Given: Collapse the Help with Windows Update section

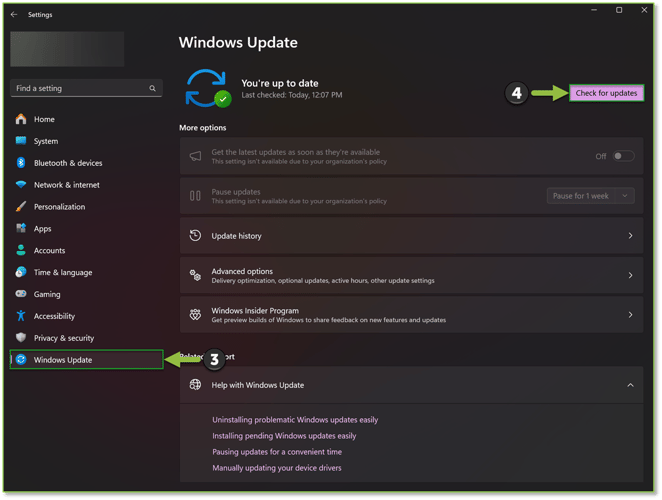Looking at the screenshot, I should point(630,385).
